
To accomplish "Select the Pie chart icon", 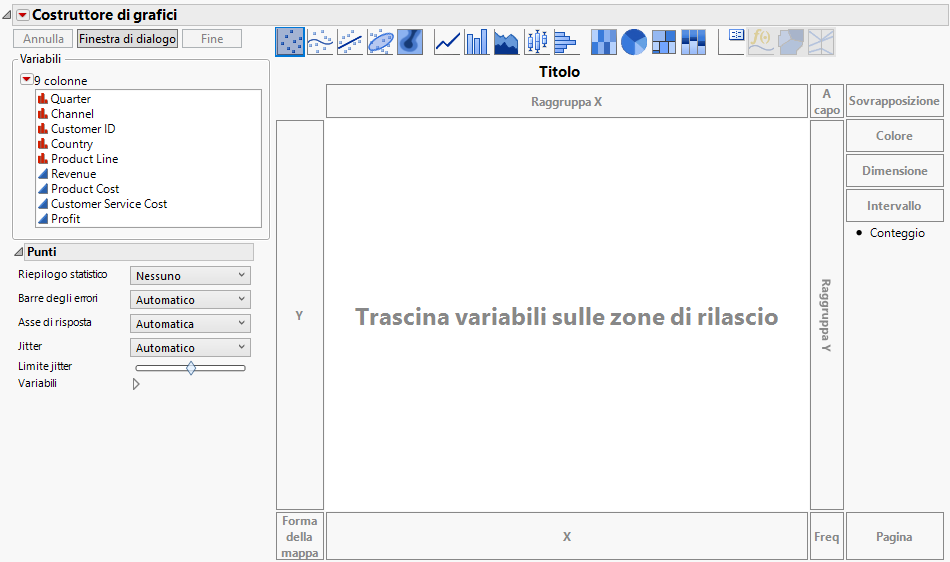I will (634, 42).
